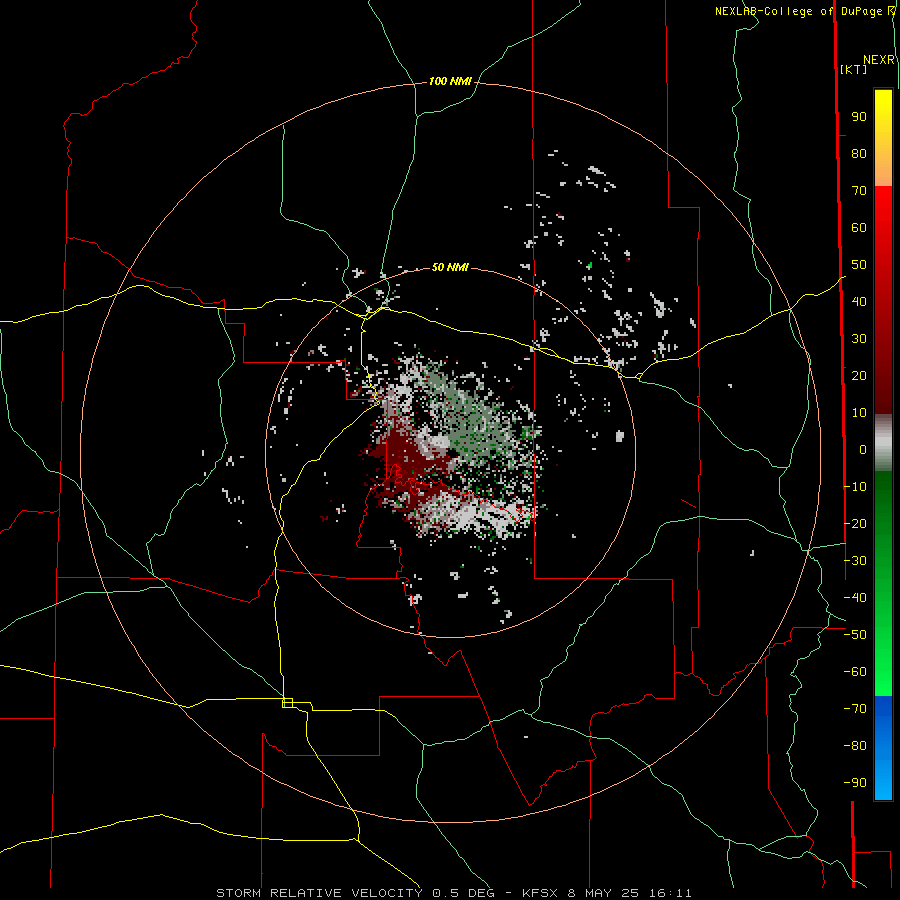The height and width of the screenshot is (900, 900).
Task: Click the NEXR text above the color scale
Action: click(879, 60)
